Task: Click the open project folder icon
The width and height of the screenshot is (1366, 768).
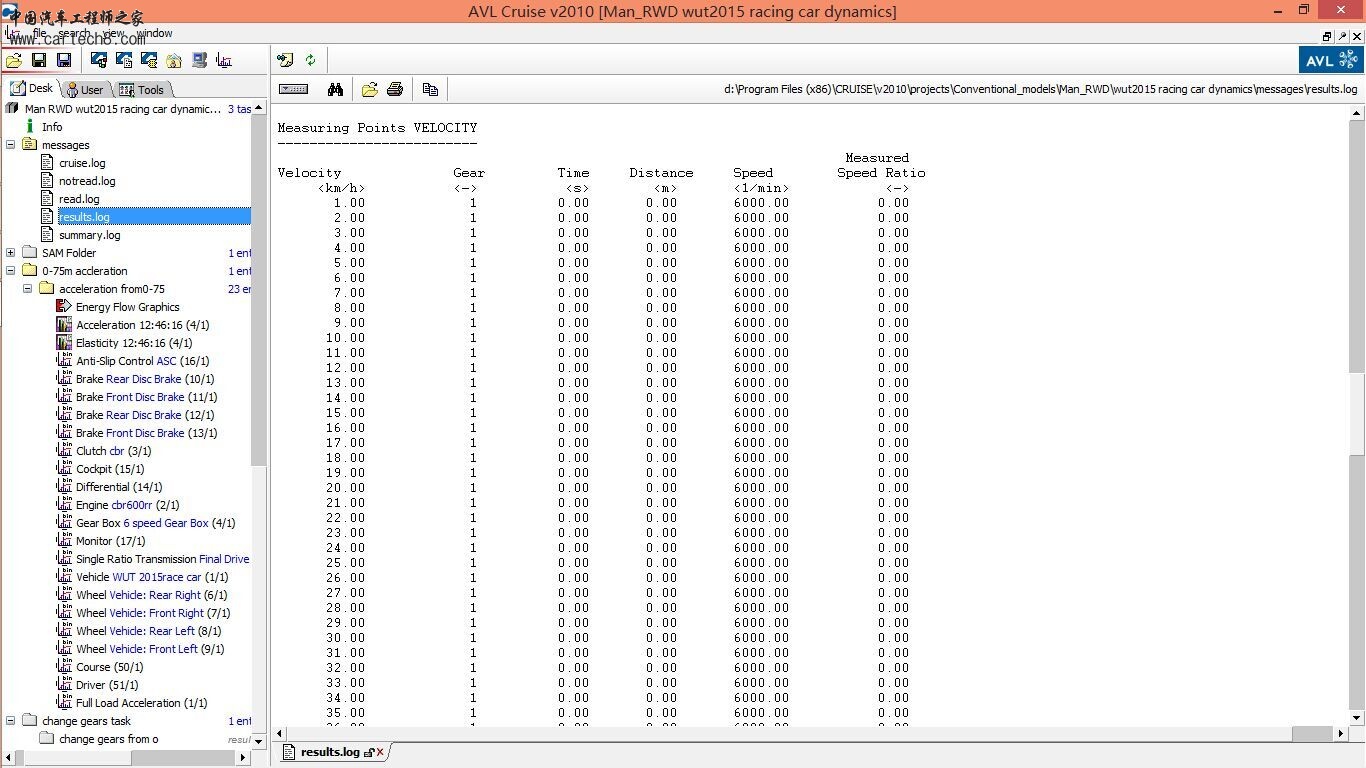Action: [x=14, y=61]
